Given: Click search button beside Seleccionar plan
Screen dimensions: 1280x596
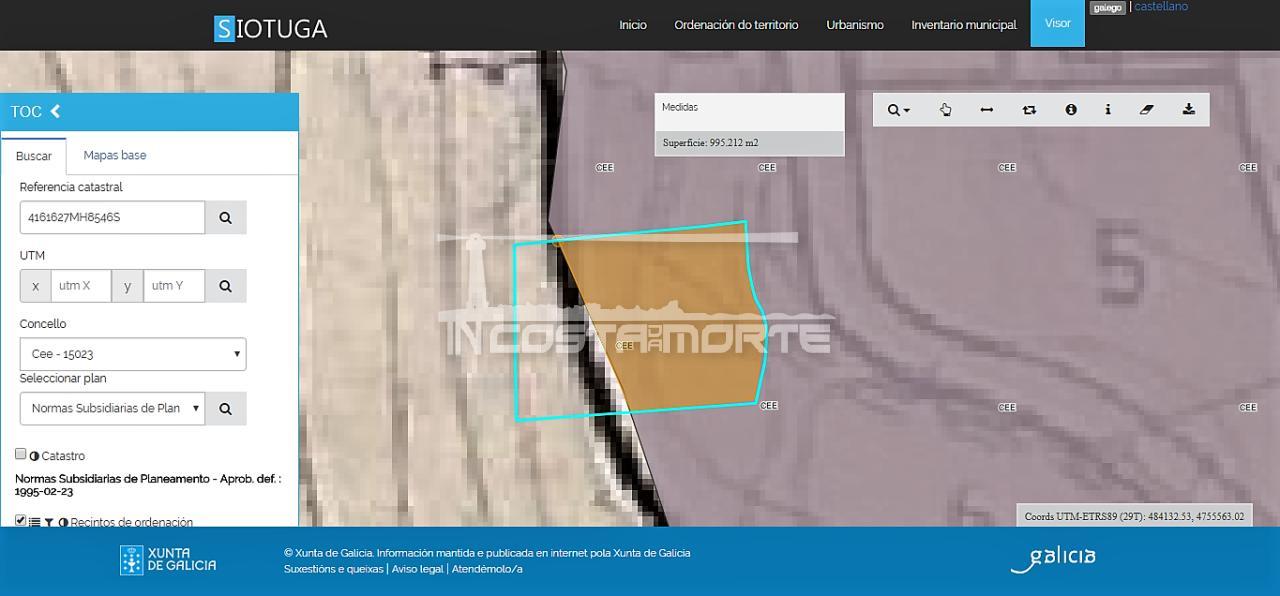Looking at the screenshot, I should coord(226,408).
